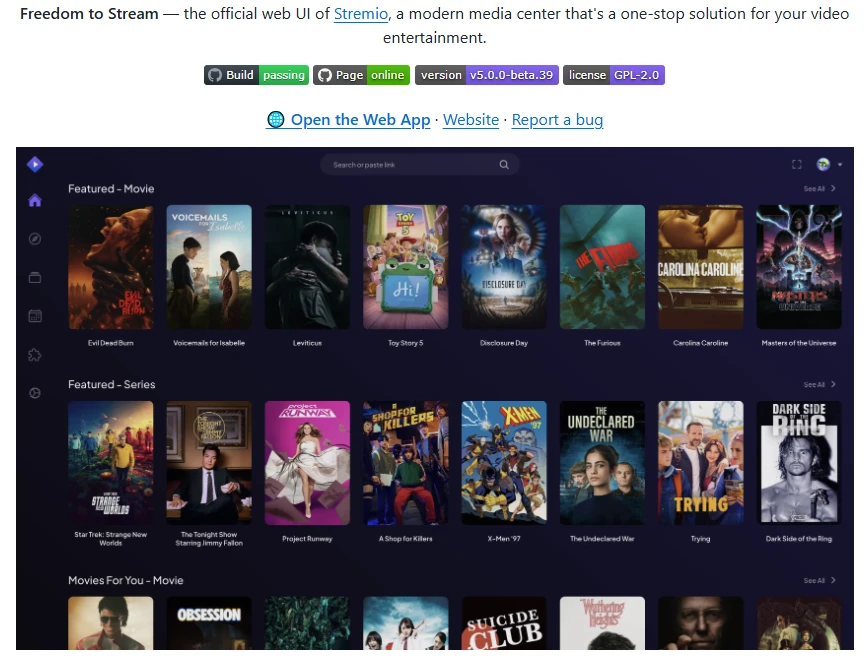Click the search magnifier icon

pos(504,165)
